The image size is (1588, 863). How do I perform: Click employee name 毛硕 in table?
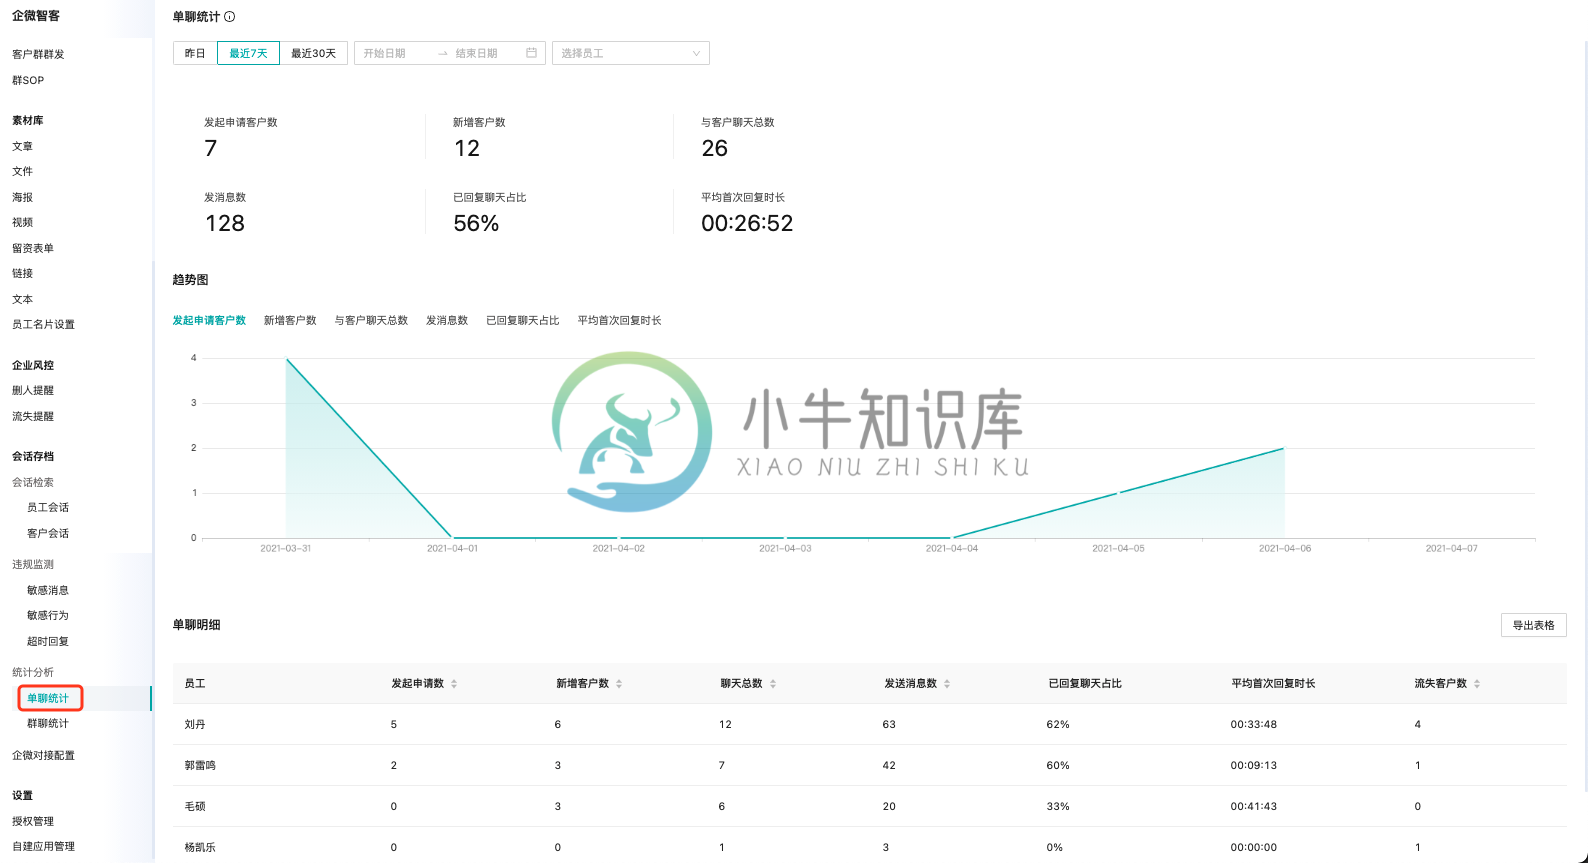(x=195, y=806)
